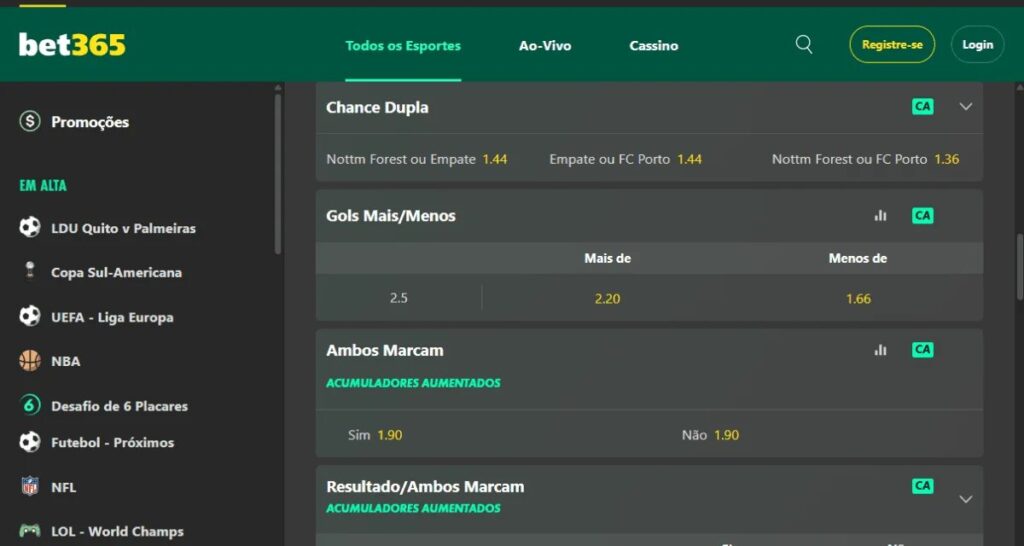1024x546 pixels.
Task: Open the Cassino tab
Action: 654,46
